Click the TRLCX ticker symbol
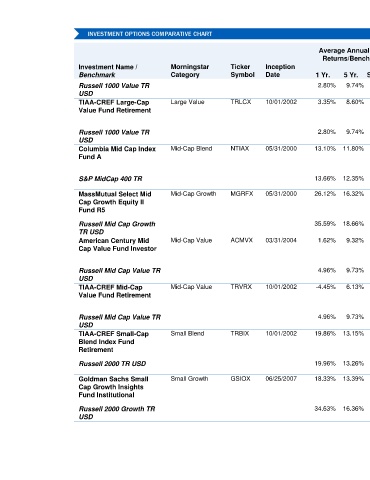The image size is (370, 480). point(241,102)
